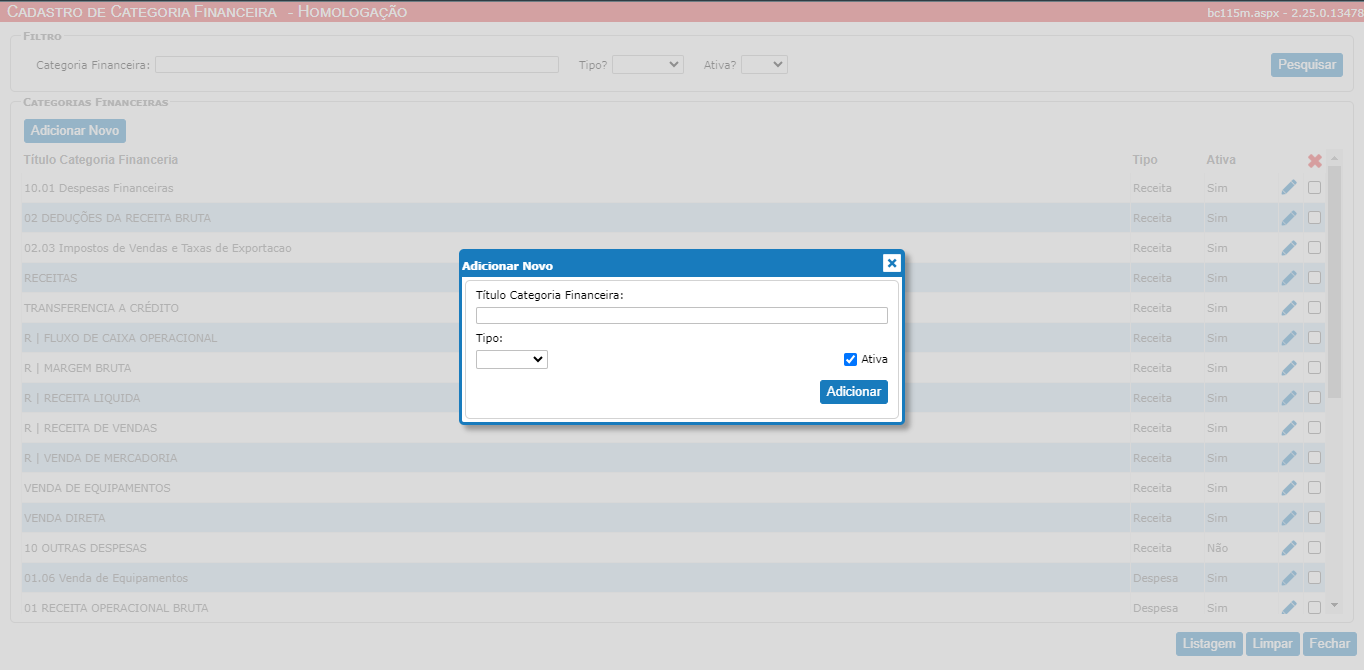This screenshot has width=1364, height=670.
Task: Focus the Título Categoria Financeira input
Action: coord(682,315)
